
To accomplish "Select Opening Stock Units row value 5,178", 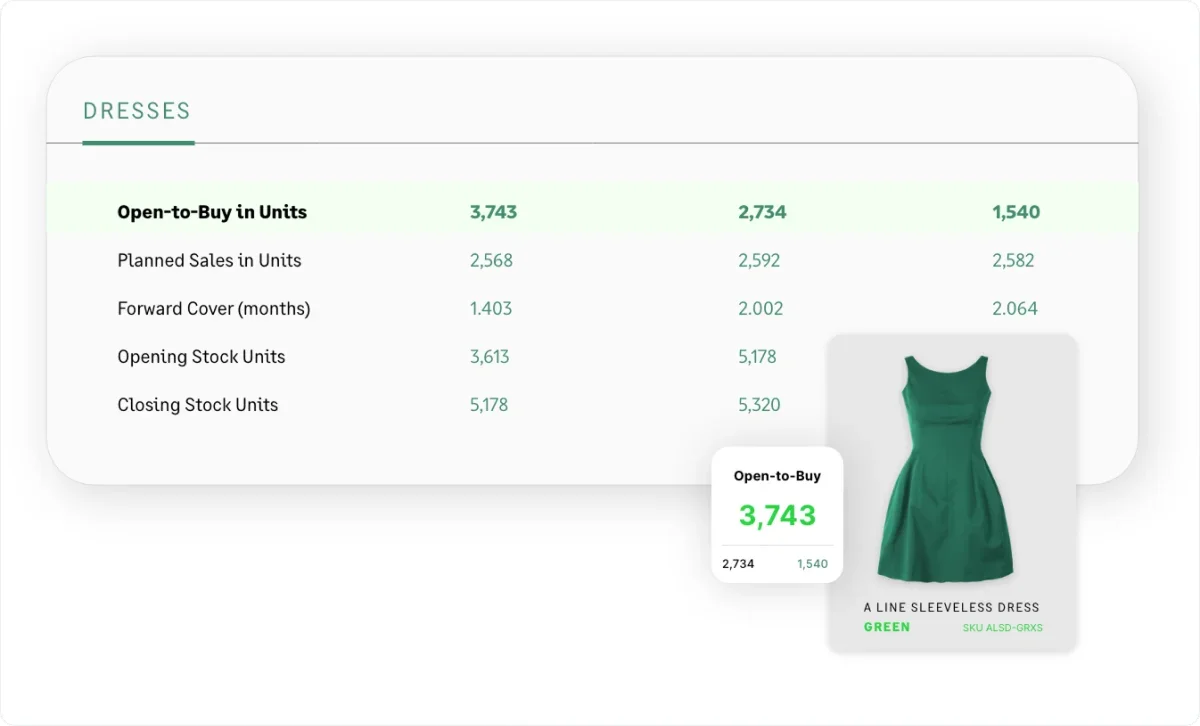I will (x=757, y=356).
